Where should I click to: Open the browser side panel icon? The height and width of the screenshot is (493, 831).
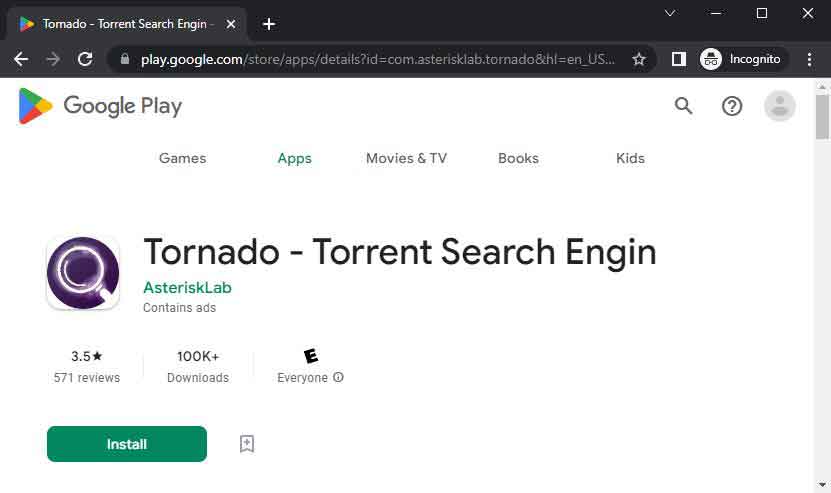(678, 59)
